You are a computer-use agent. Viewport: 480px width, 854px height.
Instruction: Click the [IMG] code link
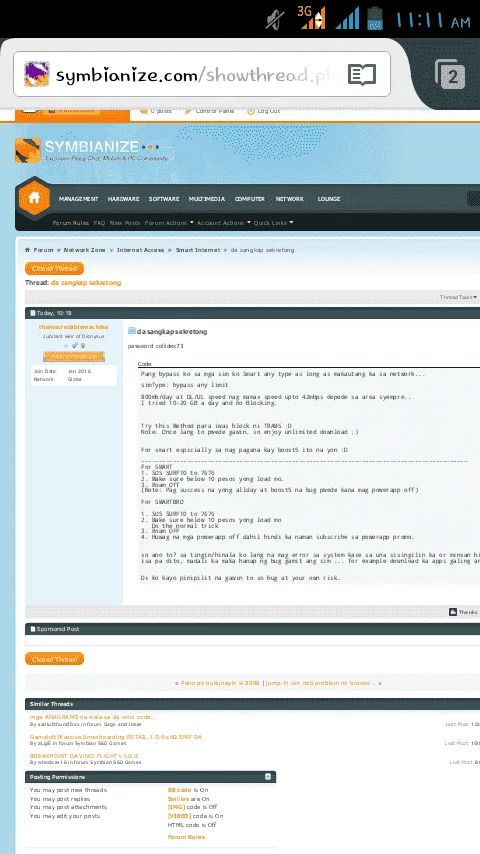point(177,807)
